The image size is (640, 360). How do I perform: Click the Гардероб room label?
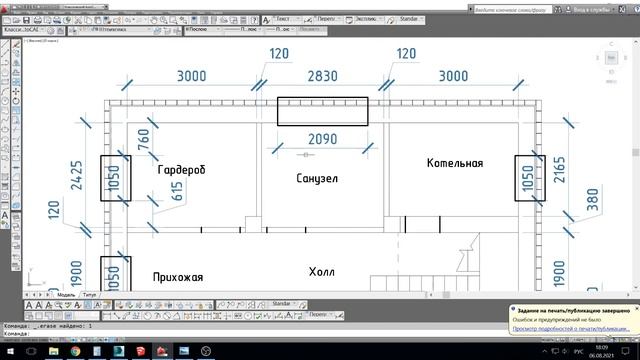(181, 170)
